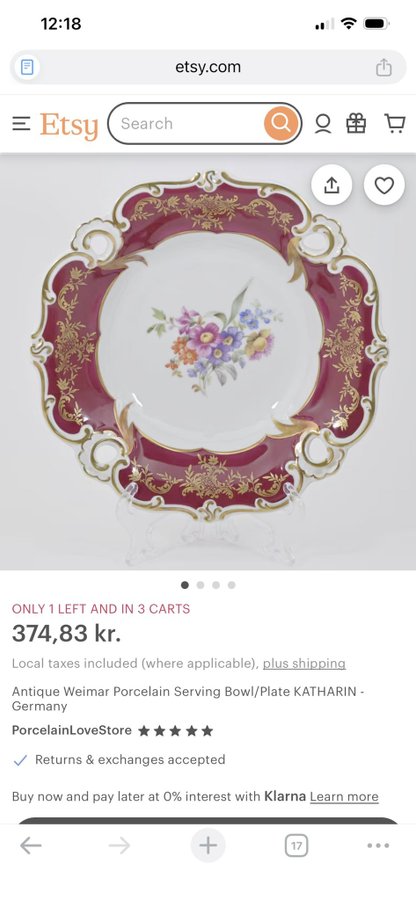Go to the Etsy logo homepage
The image size is (416, 900).
coord(69,125)
